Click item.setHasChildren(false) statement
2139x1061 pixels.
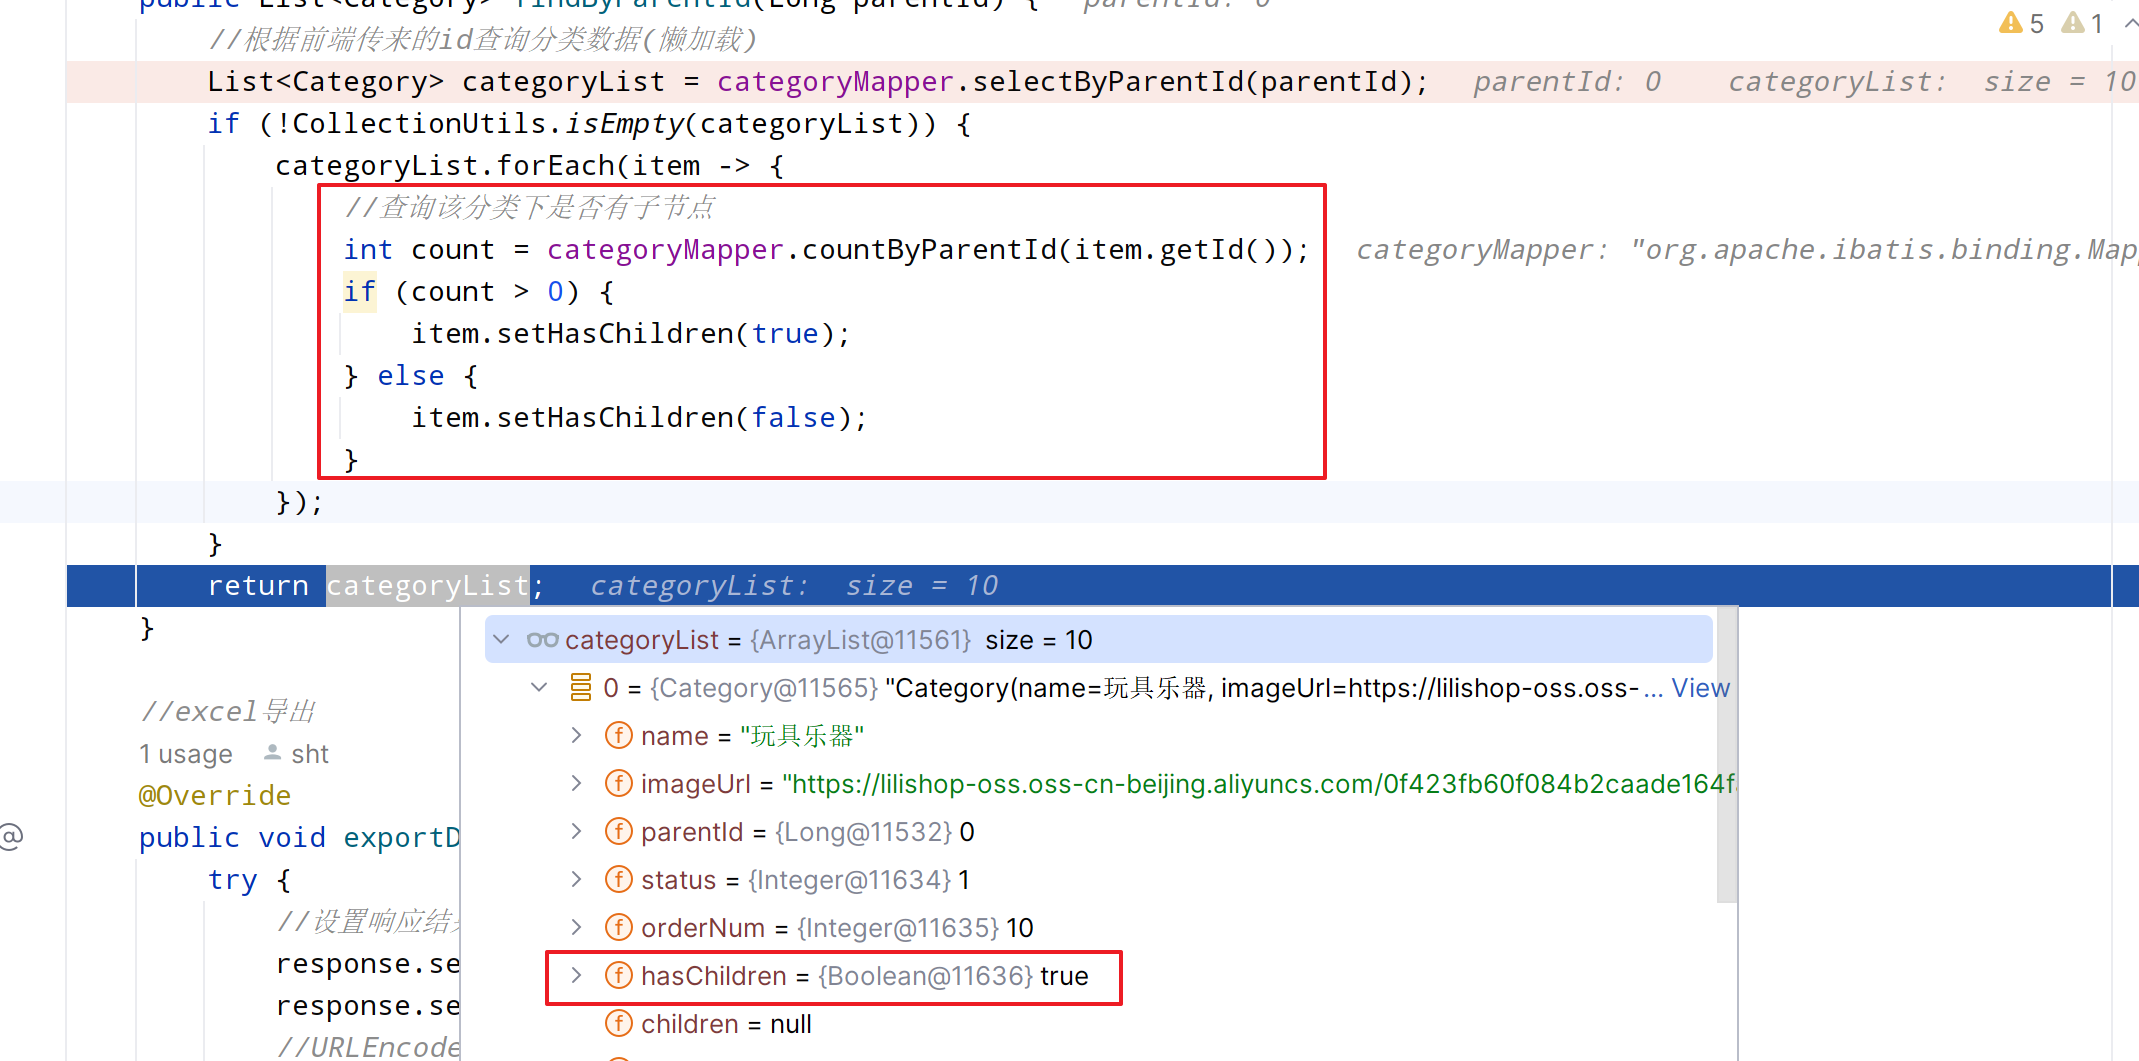pyautogui.click(x=639, y=418)
